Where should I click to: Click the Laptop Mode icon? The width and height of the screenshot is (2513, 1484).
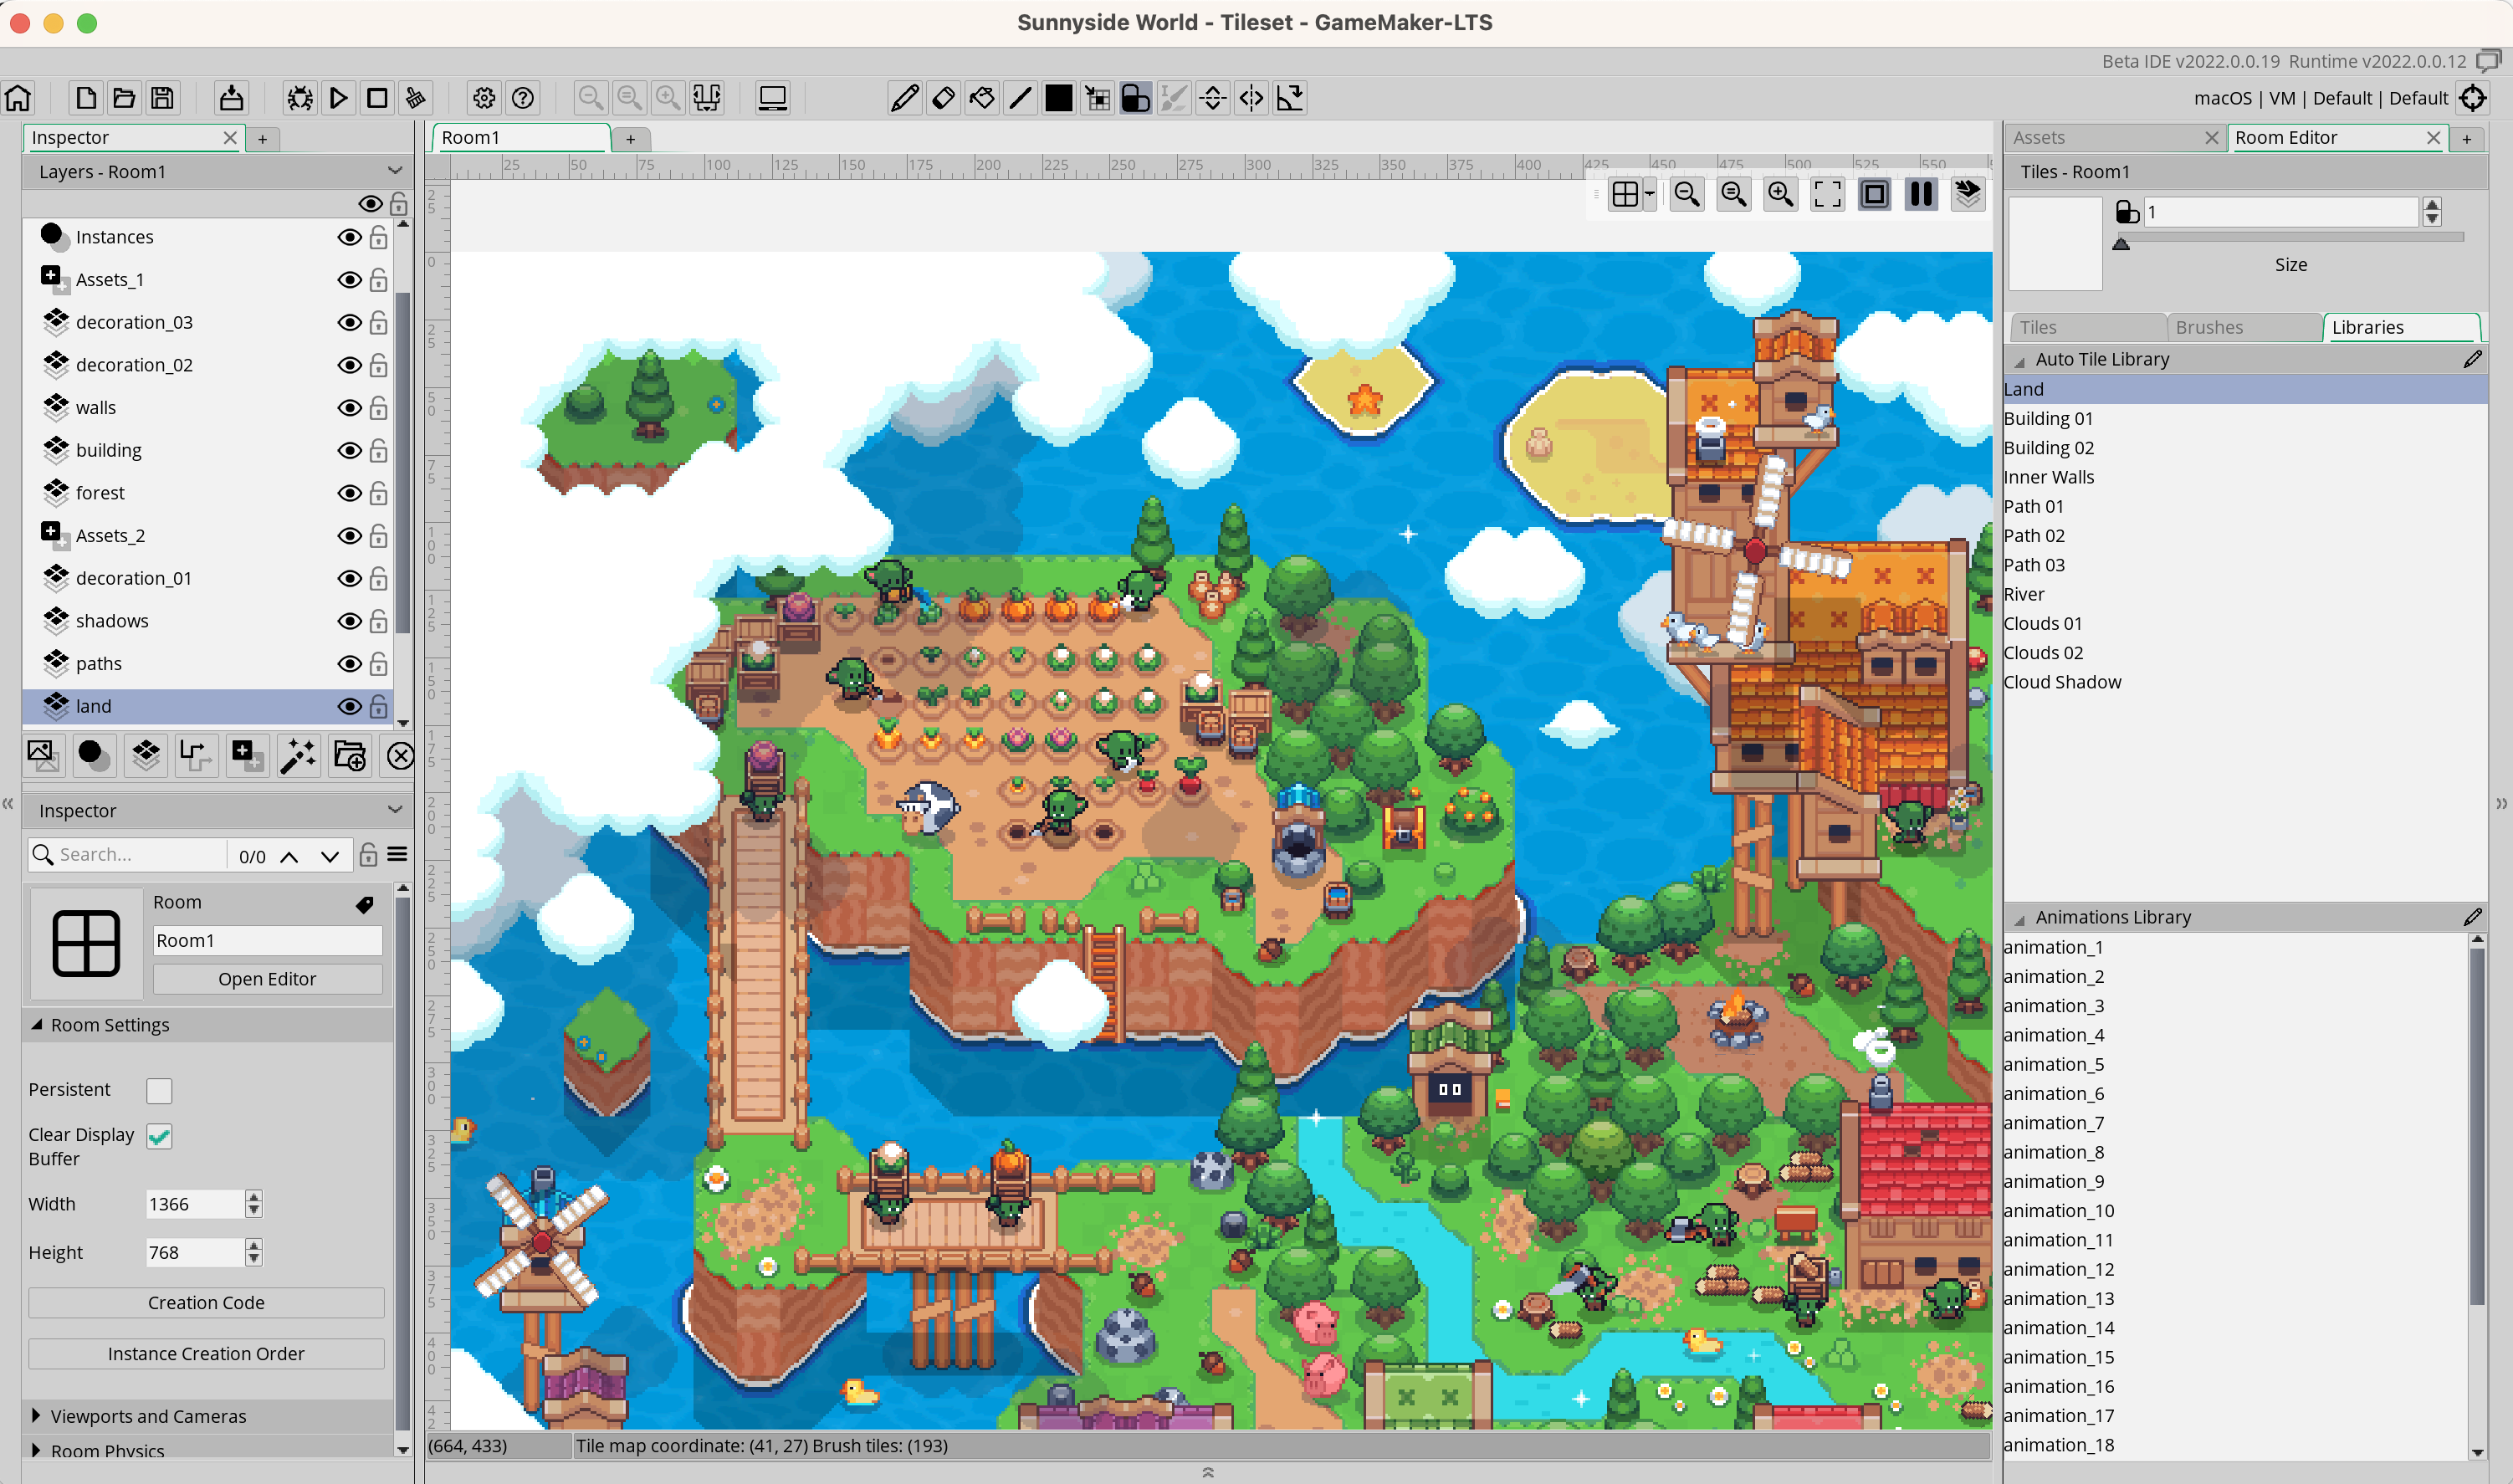[773, 98]
